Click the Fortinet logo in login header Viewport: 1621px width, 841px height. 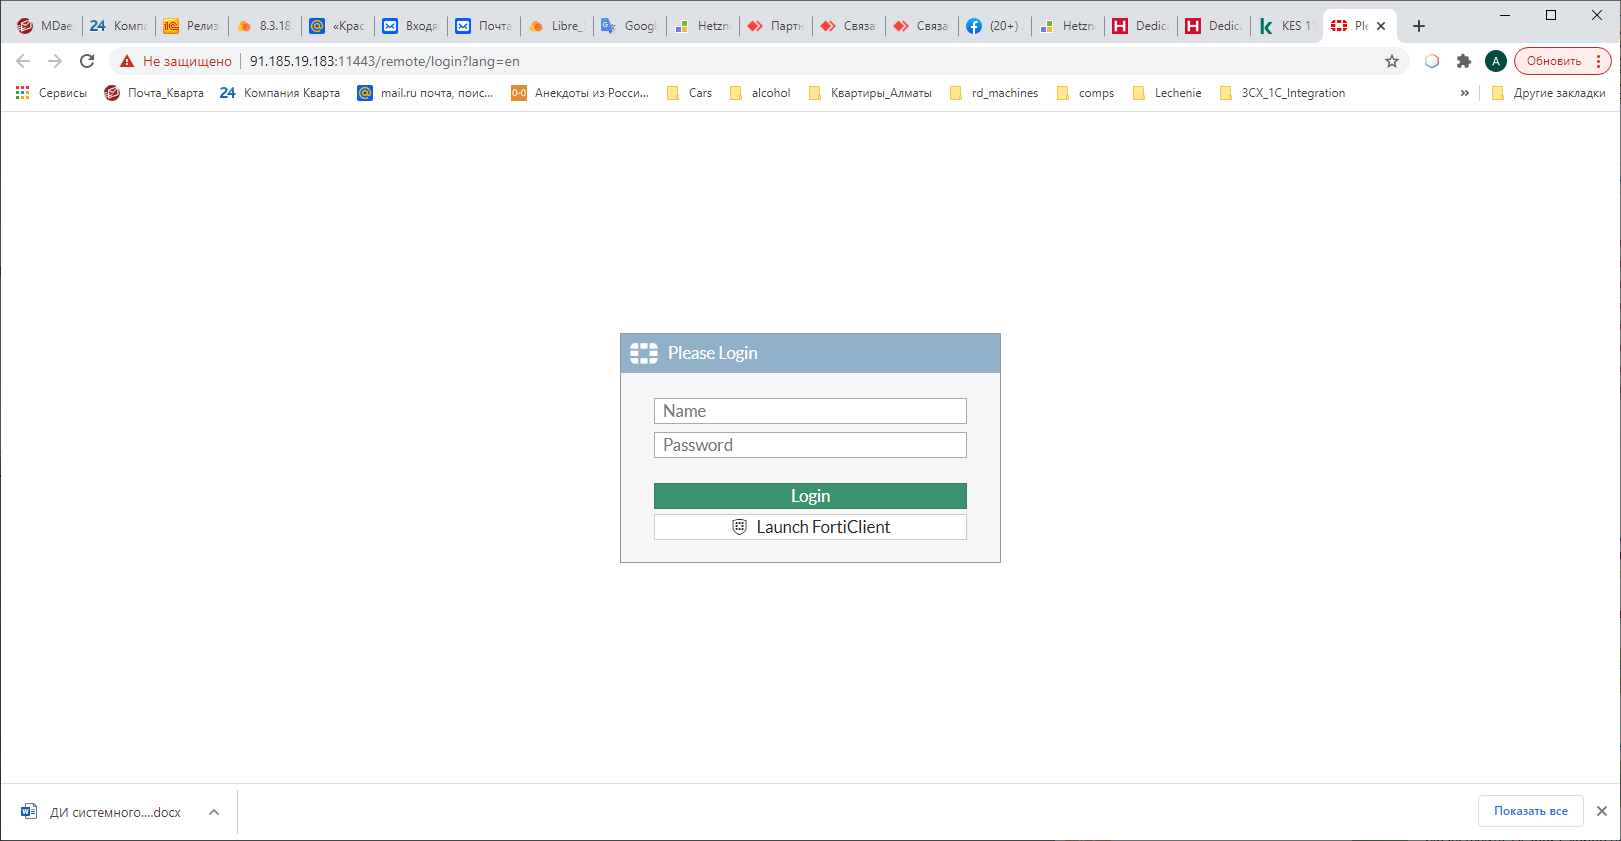[644, 353]
